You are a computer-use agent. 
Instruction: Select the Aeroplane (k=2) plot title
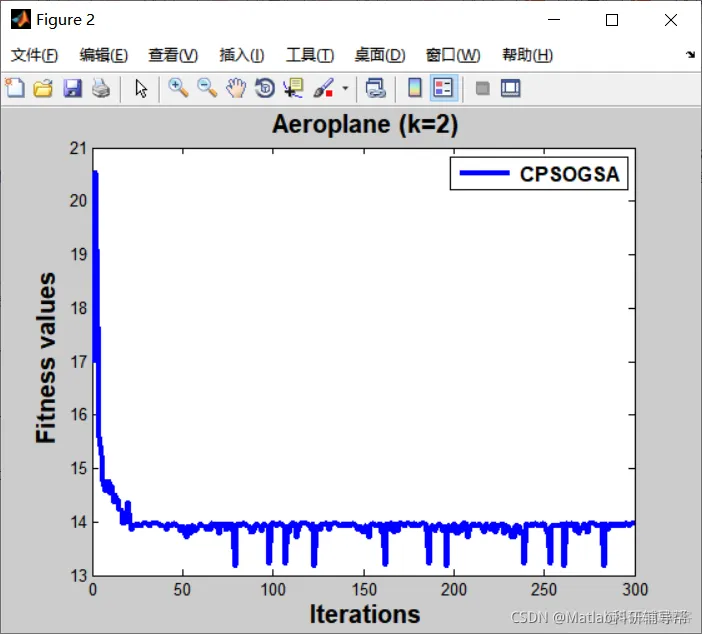coord(365,124)
